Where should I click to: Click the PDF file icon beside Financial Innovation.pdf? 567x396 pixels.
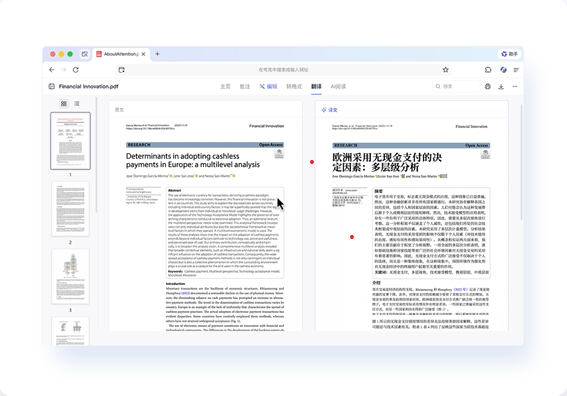pos(52,86)
